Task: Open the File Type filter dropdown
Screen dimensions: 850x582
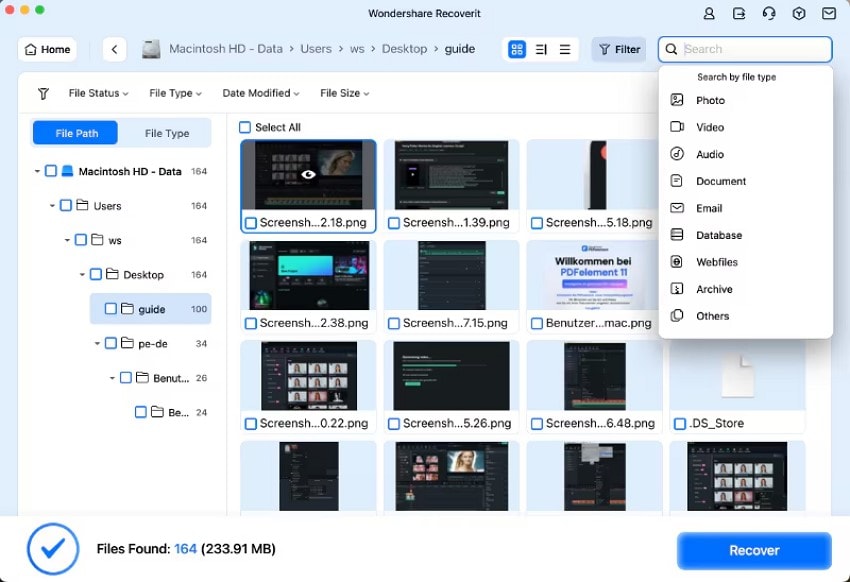Action: 176,93
